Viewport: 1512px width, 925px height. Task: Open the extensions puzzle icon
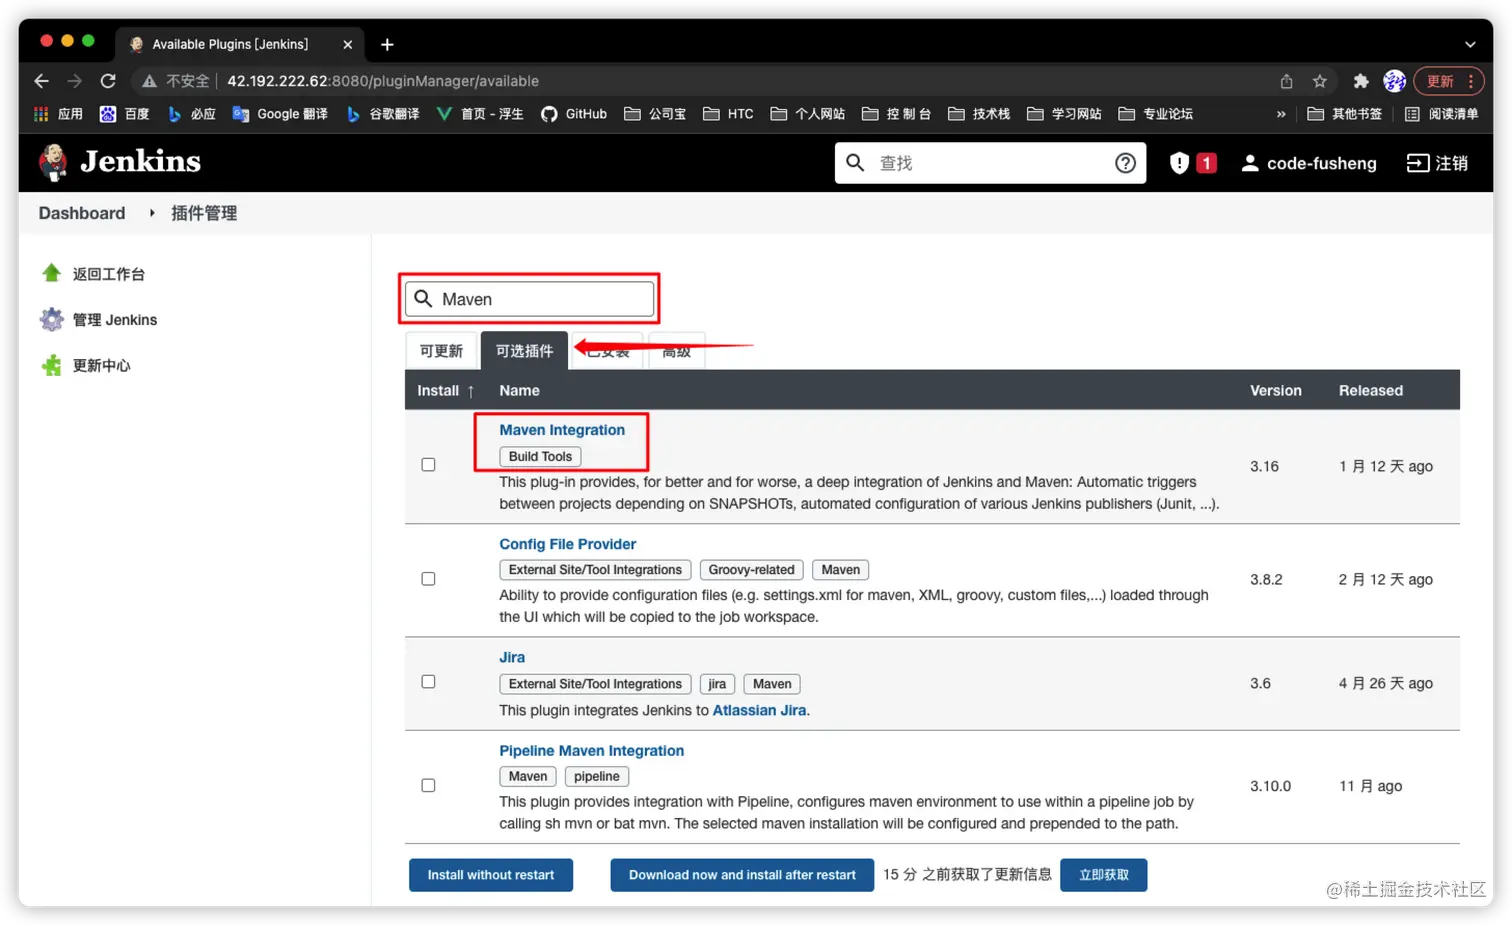click(x=1361, y=81)
